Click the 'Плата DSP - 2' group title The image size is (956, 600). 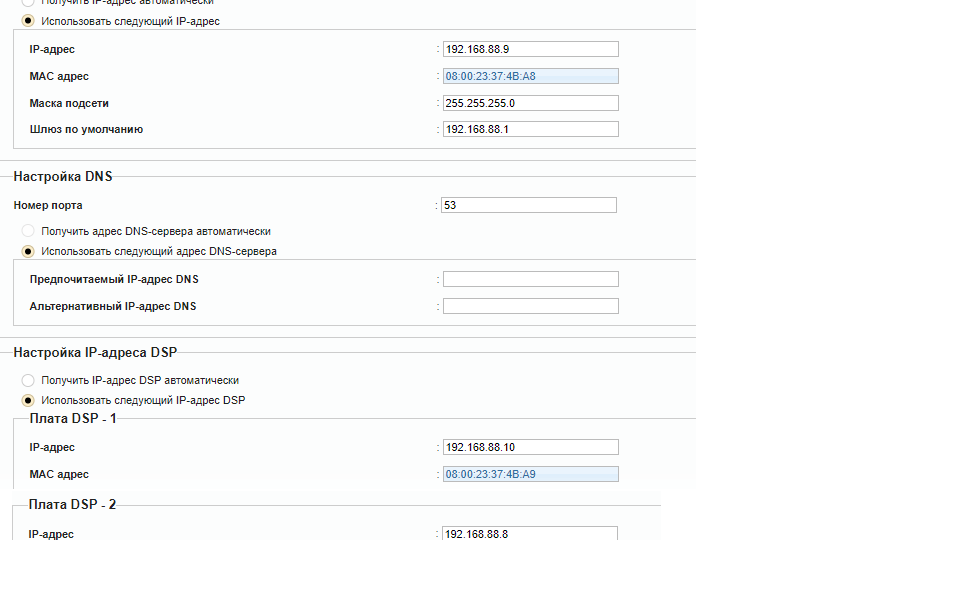point(72,505)
